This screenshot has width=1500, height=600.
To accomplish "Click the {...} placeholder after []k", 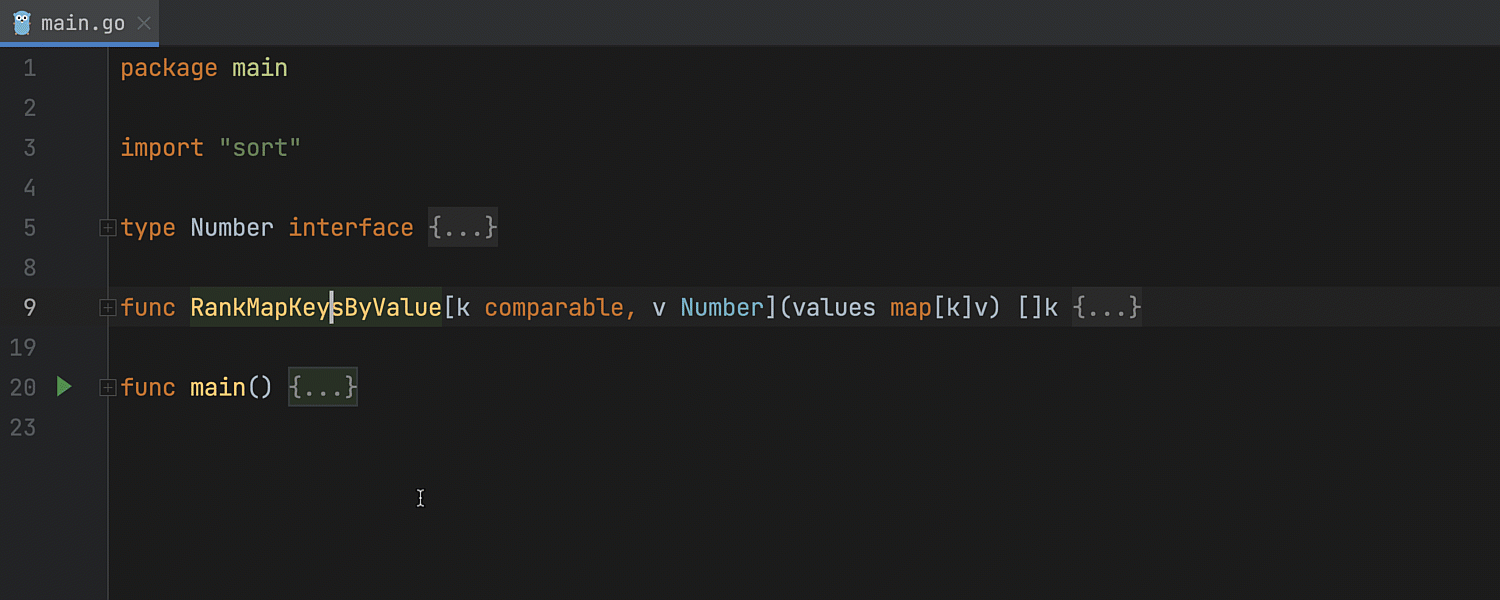I will click(1106, 308).
